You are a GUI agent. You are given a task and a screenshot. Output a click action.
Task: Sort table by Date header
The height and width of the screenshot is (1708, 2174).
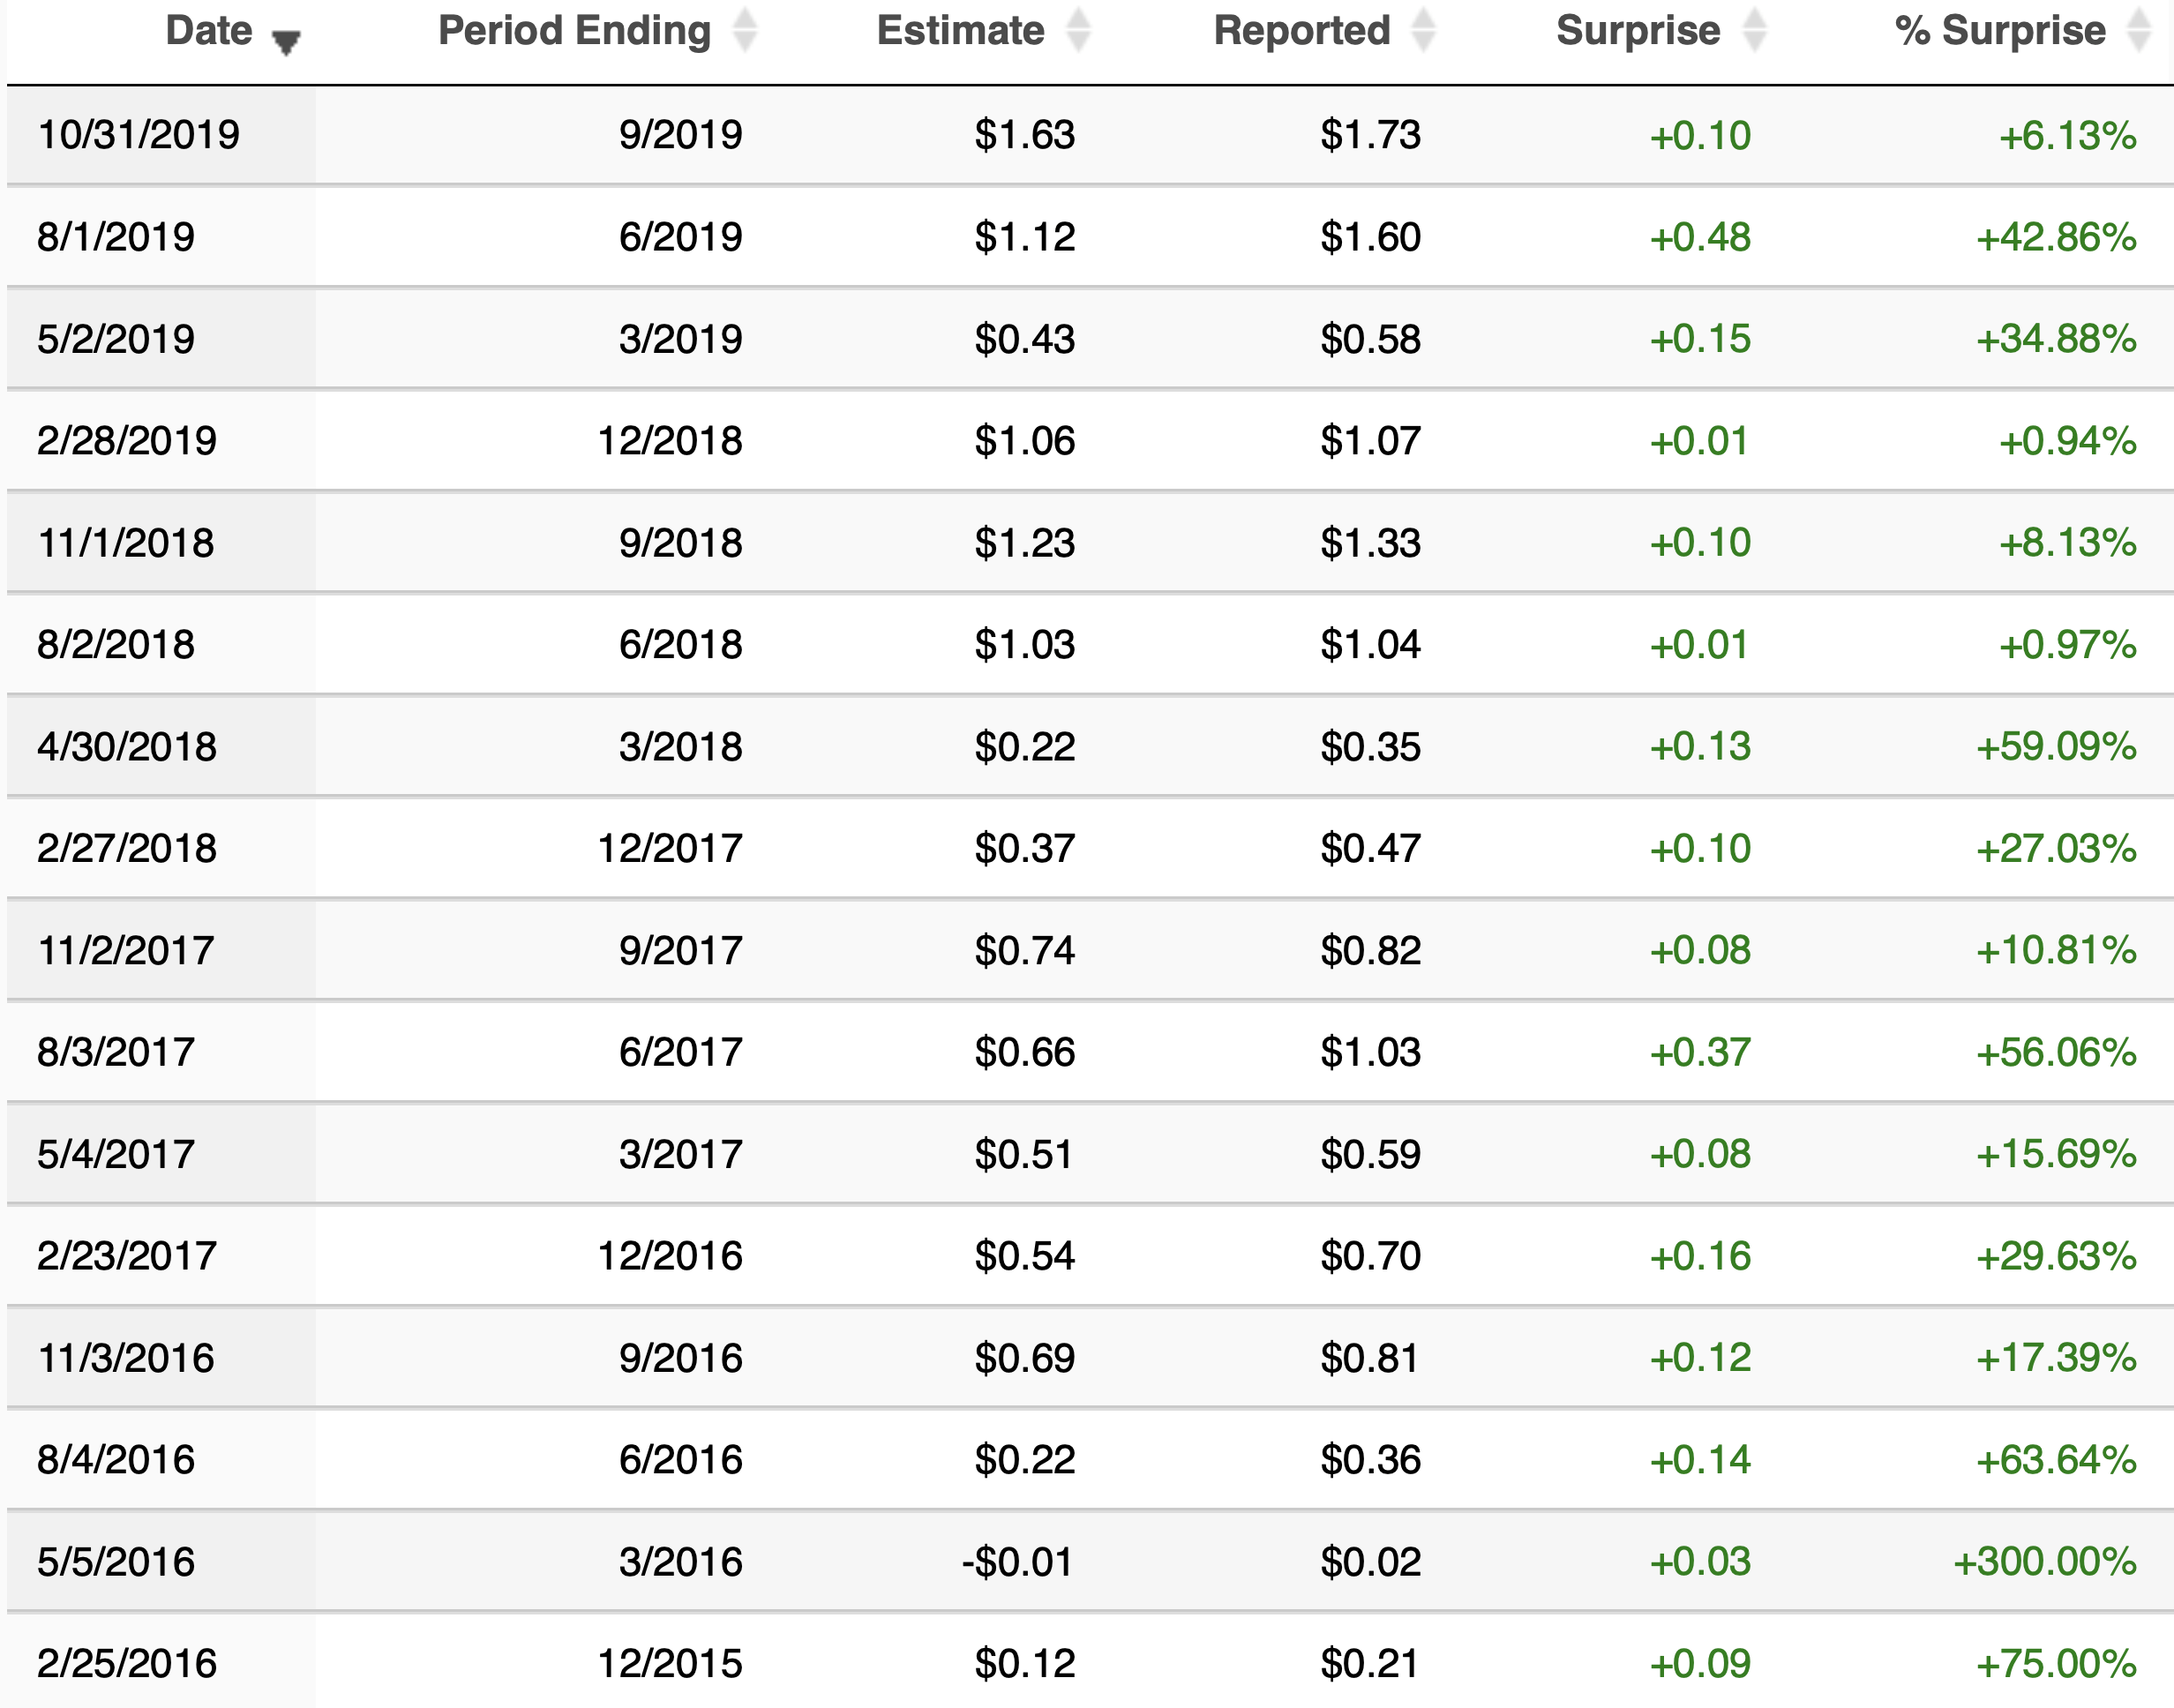pyautogui.click(x=209, y=31)
